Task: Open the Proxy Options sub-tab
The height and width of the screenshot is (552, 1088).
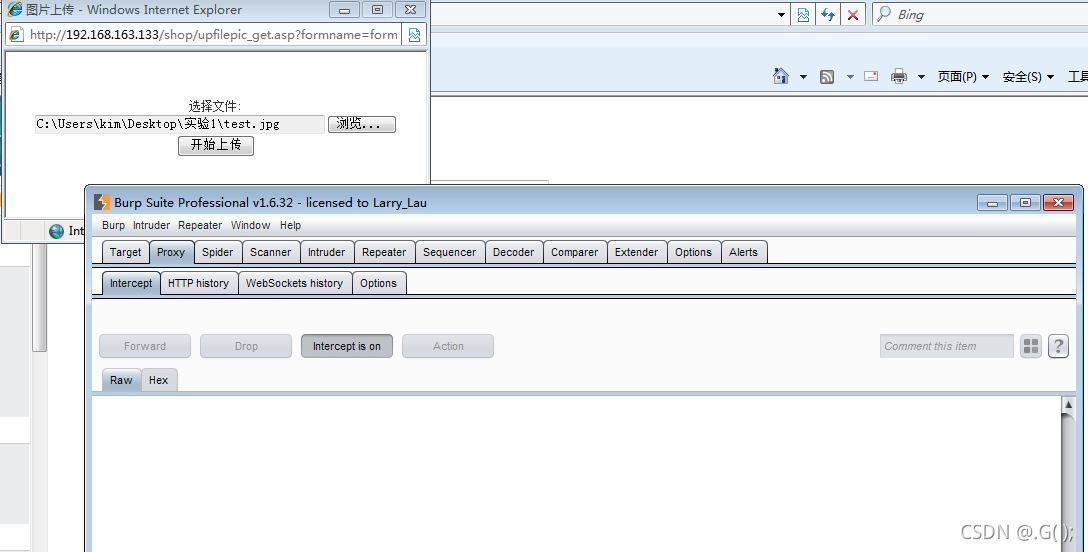Action: [x=378, y=283]
